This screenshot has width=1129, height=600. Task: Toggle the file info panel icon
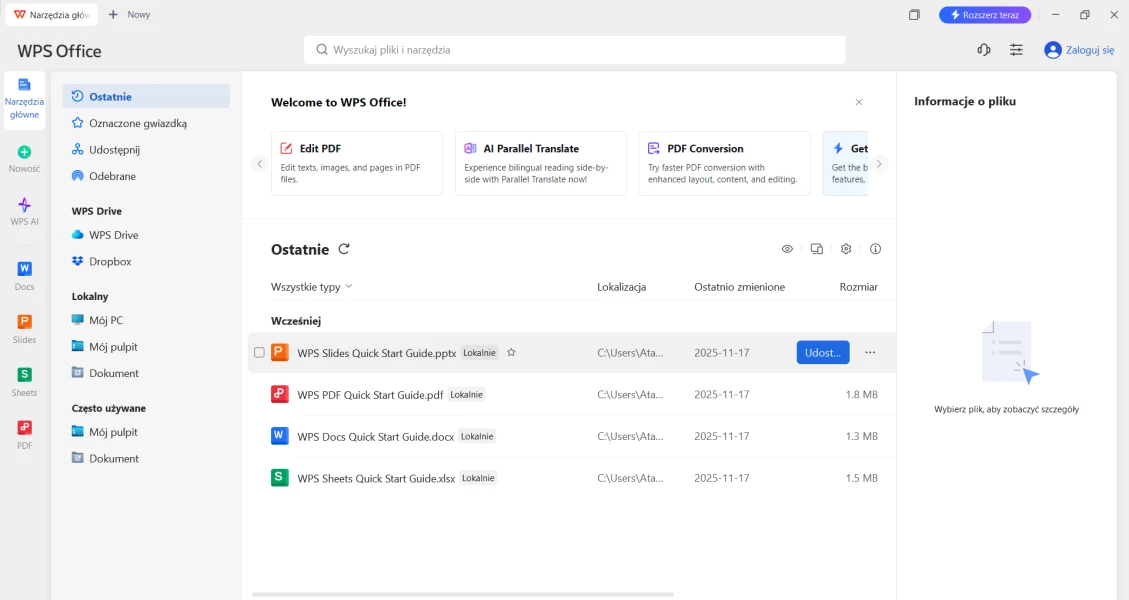coord(875,249)
